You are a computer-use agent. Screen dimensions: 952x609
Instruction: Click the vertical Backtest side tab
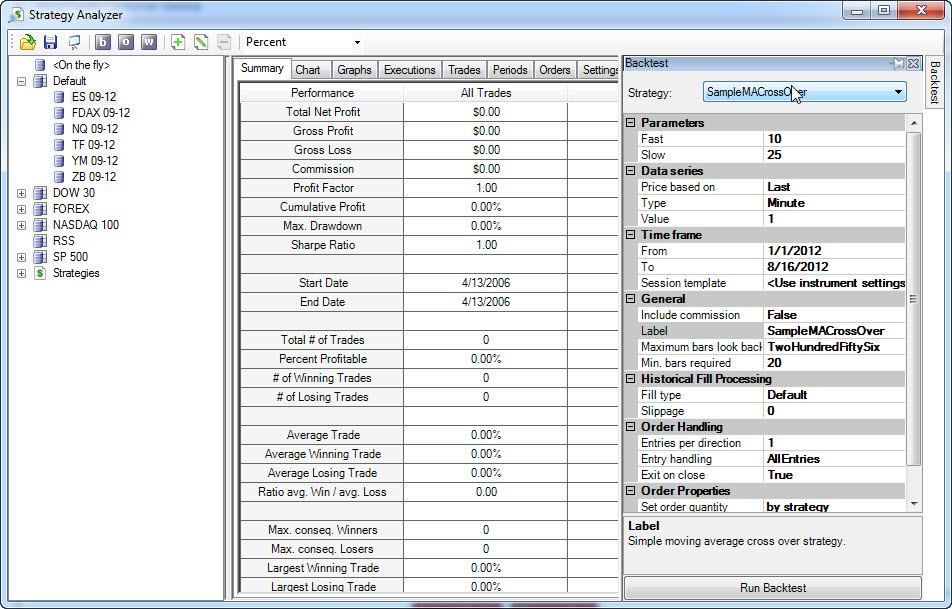935,82
